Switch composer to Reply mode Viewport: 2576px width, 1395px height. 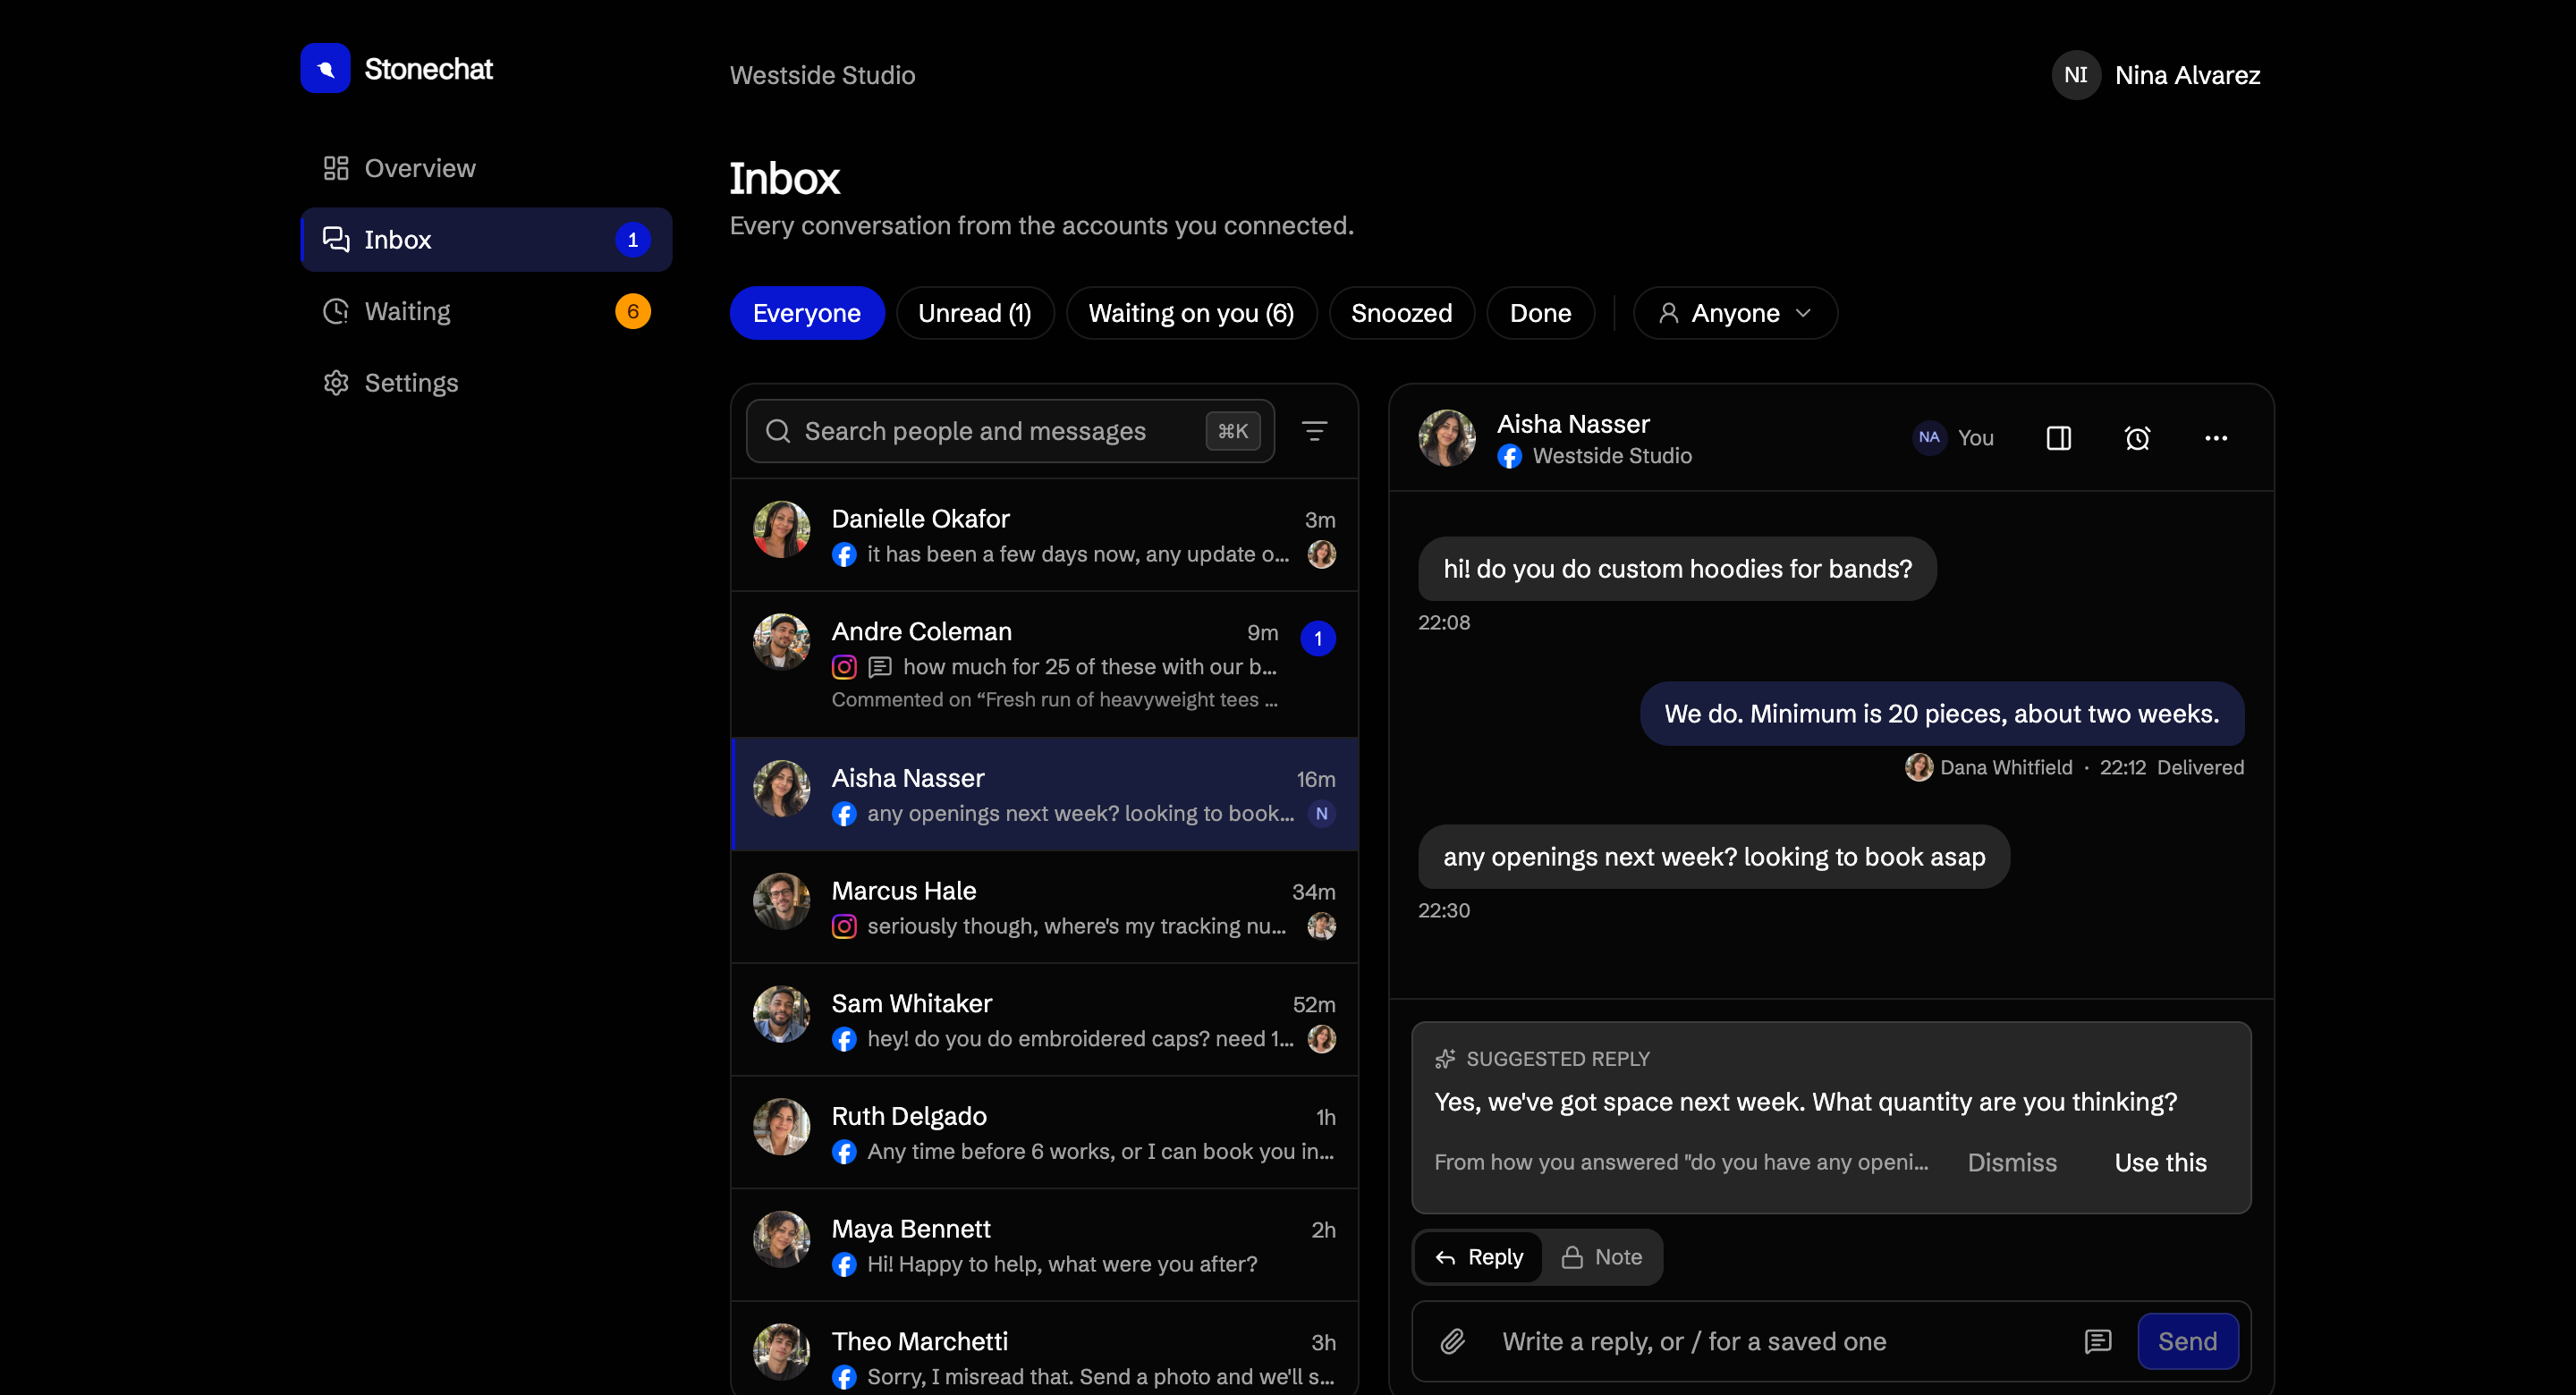pos(1478,1257)
